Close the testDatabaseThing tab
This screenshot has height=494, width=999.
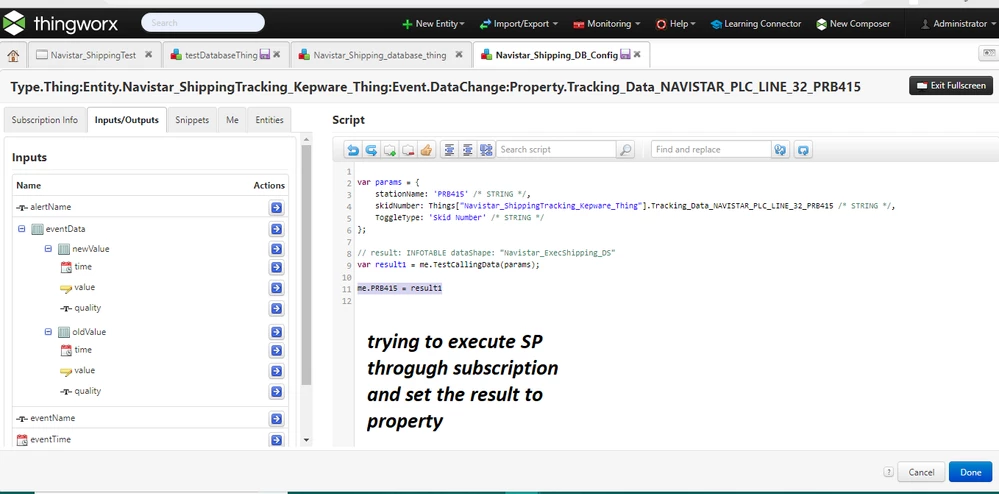click(x=277, y=55)
